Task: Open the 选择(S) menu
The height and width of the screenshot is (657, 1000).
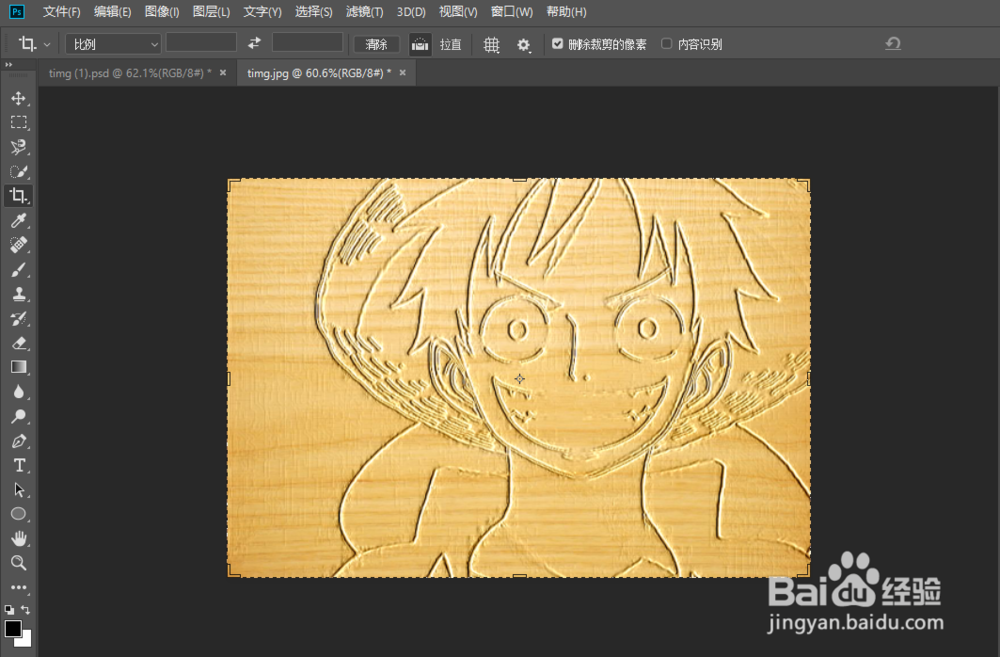Action: tap(313, 12)
